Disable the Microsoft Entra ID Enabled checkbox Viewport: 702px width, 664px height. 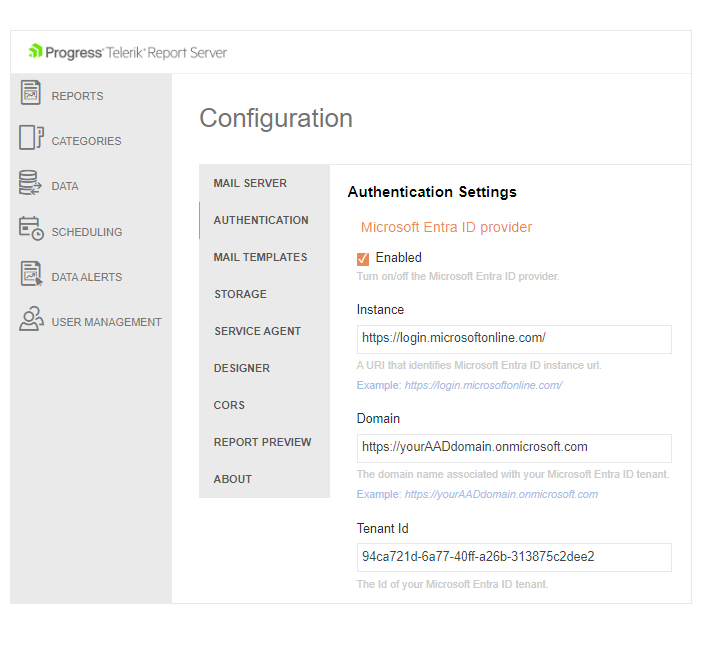point(363,259)
